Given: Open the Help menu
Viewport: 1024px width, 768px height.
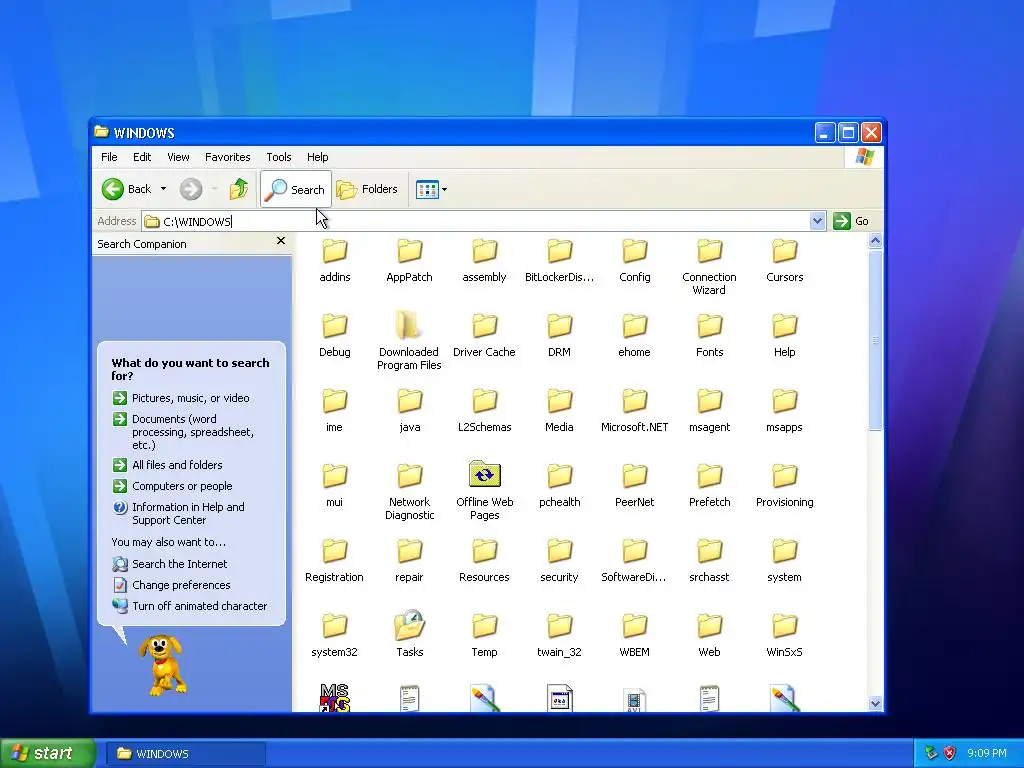Looking at the screenshot, I should pyautogui.click(x=317, y=157).
